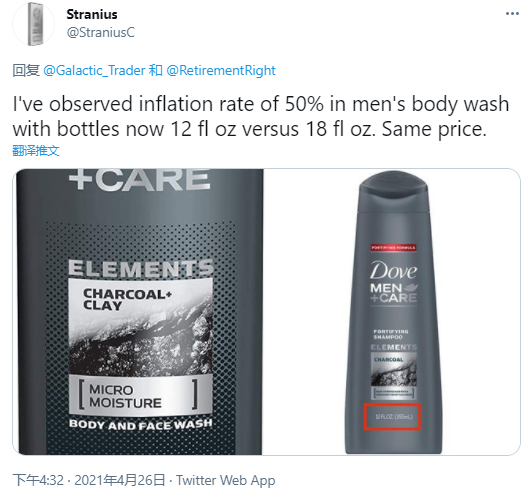Click the 2021年4月26日 date text

click(120, 480)
